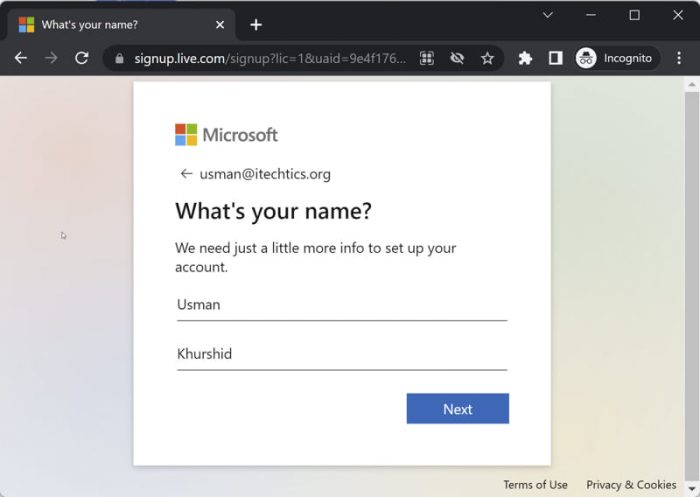The image size is (700, 497).
Task: Bookmark this page with star icon
Action: pos(488,58)
